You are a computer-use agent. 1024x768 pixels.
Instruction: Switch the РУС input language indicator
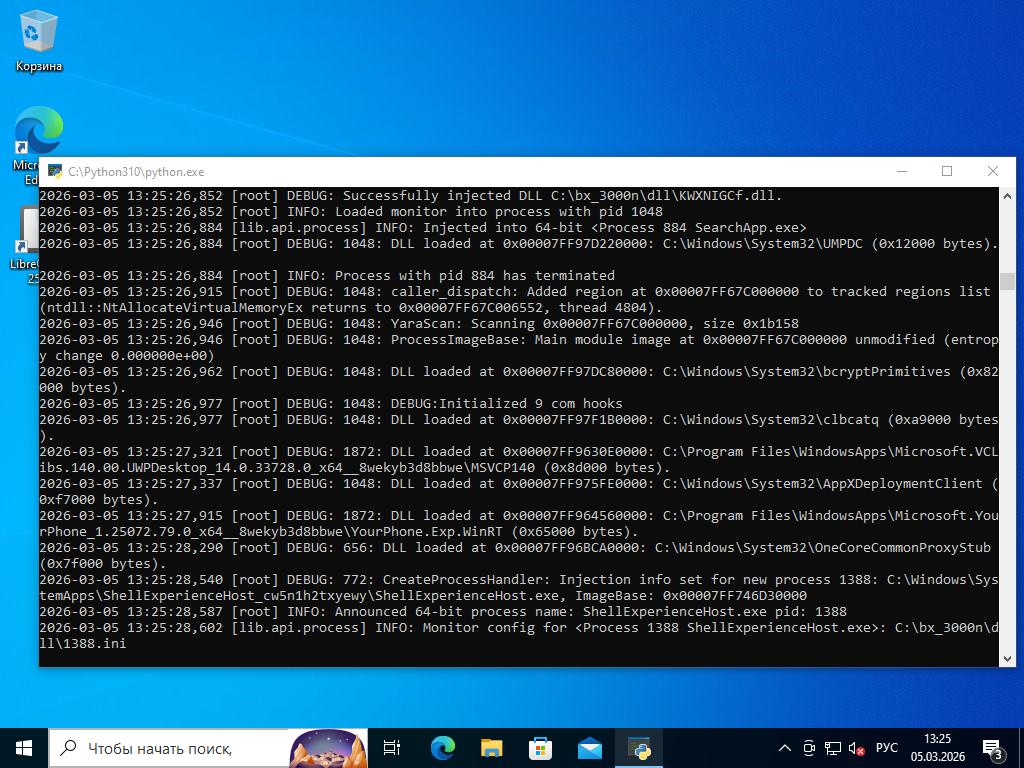tap(887, 748)
